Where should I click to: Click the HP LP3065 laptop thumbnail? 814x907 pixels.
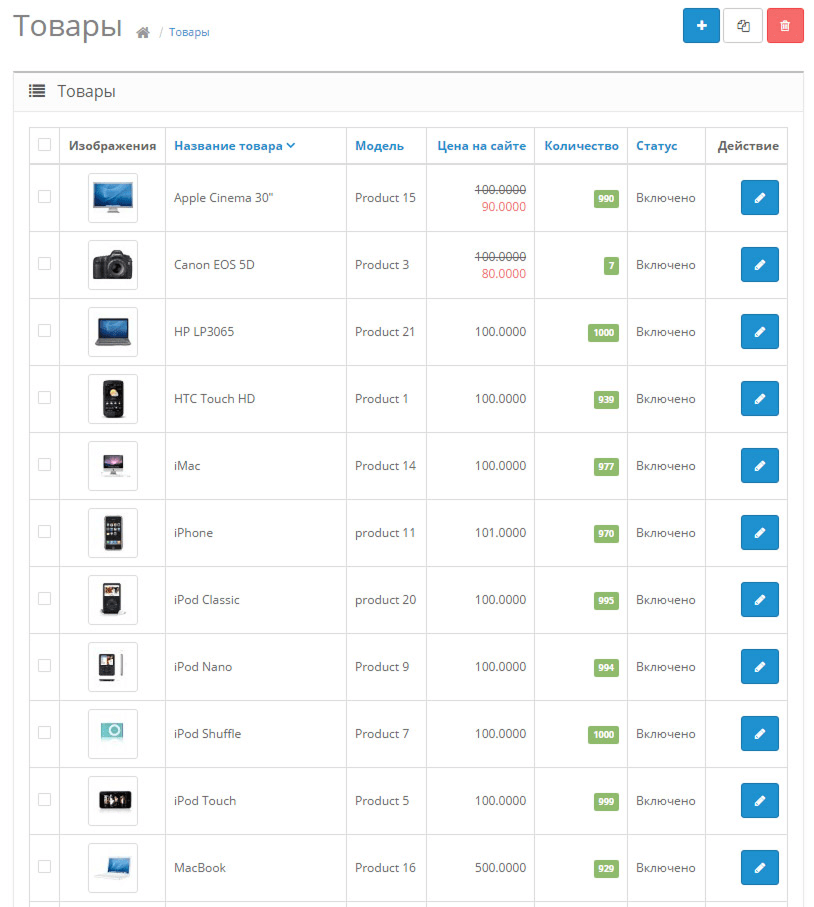[x=113, y=332]
